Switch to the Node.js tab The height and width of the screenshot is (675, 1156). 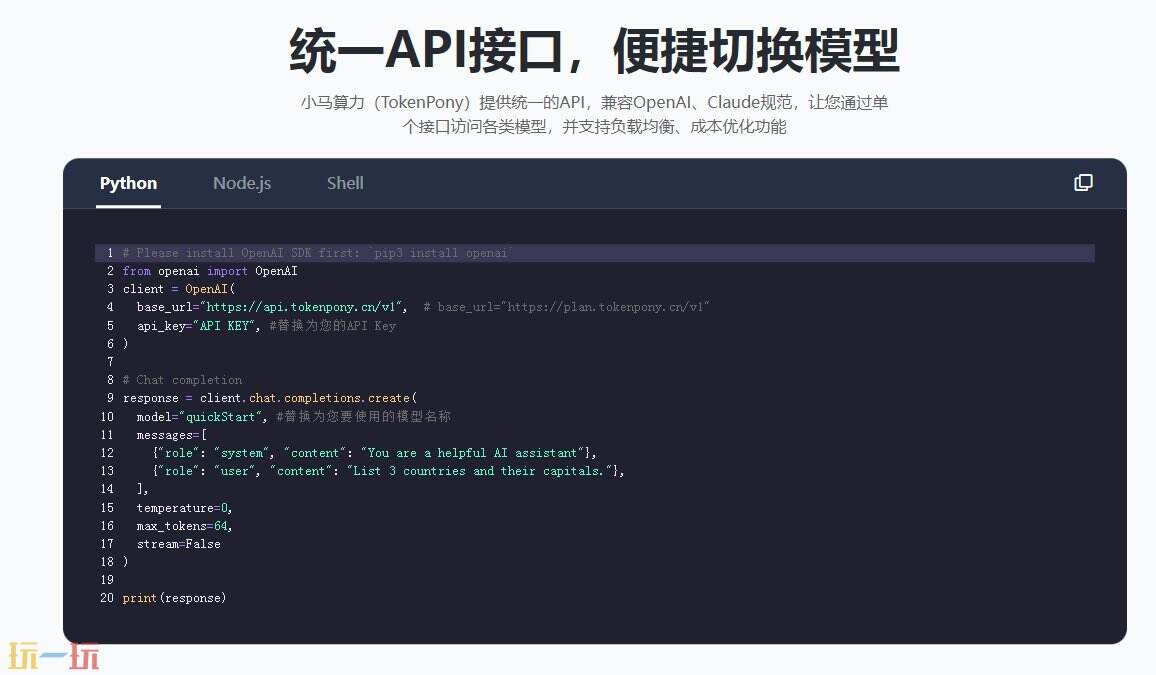pyautogui.click(x=241, y=183)
